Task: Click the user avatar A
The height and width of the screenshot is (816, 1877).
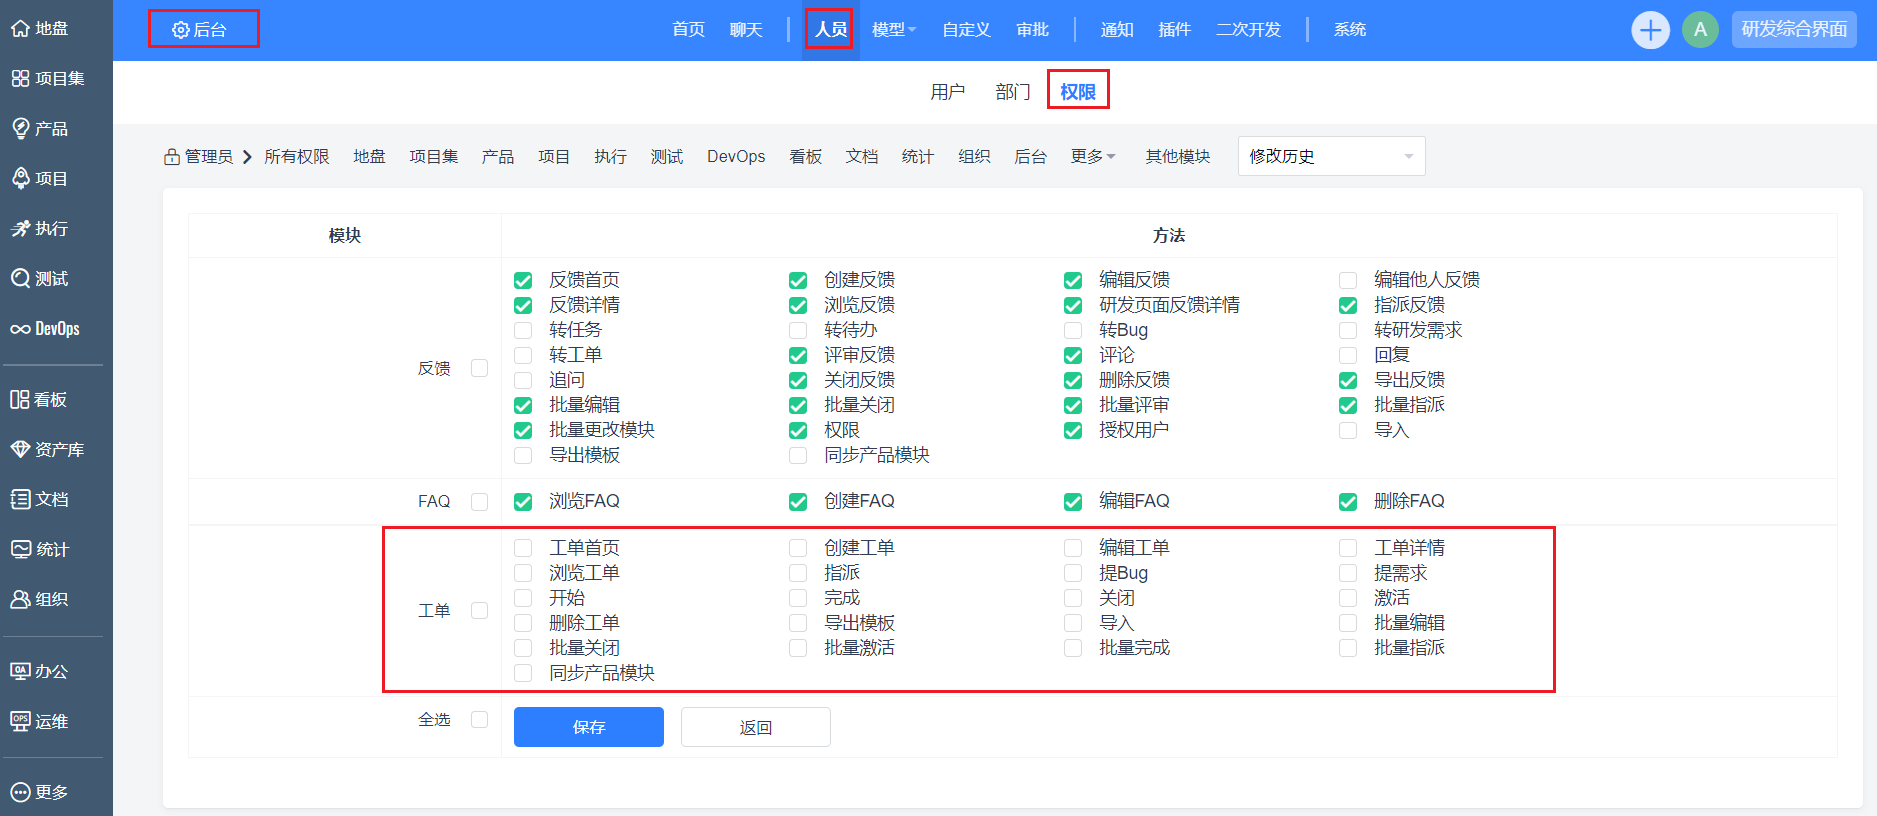Action: point(1700,30)
